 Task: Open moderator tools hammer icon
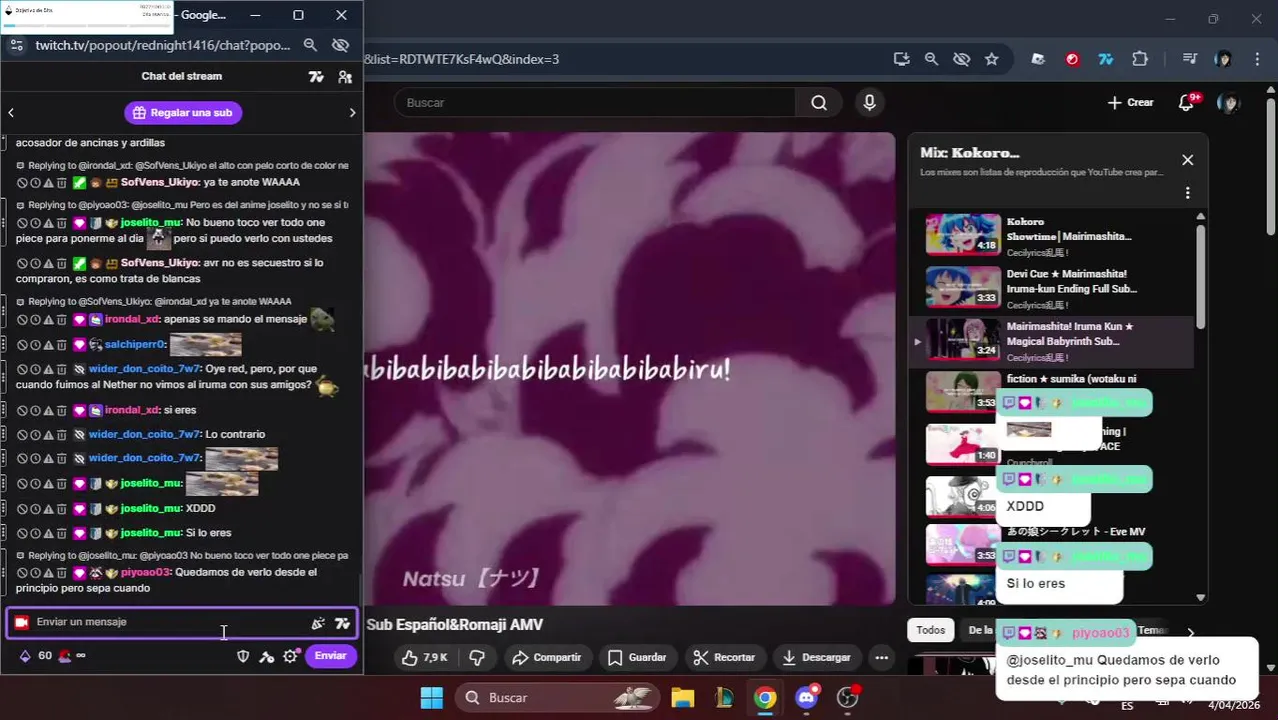click(x=266, y=657)
